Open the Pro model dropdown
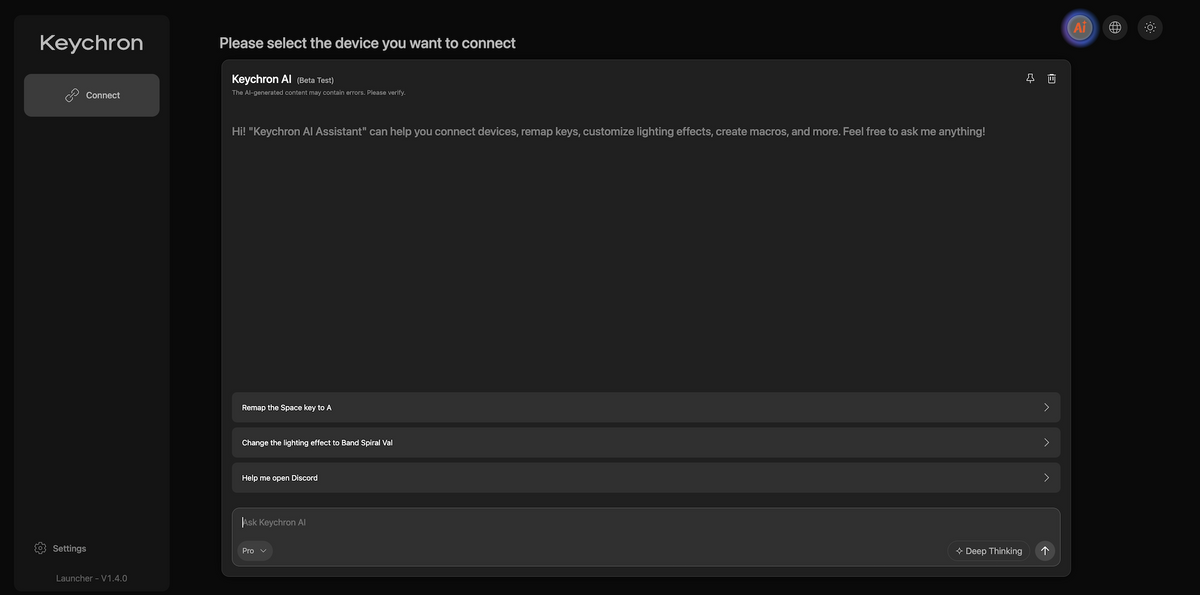Viewport: 1200px width, 595px height. coord(255,551)
